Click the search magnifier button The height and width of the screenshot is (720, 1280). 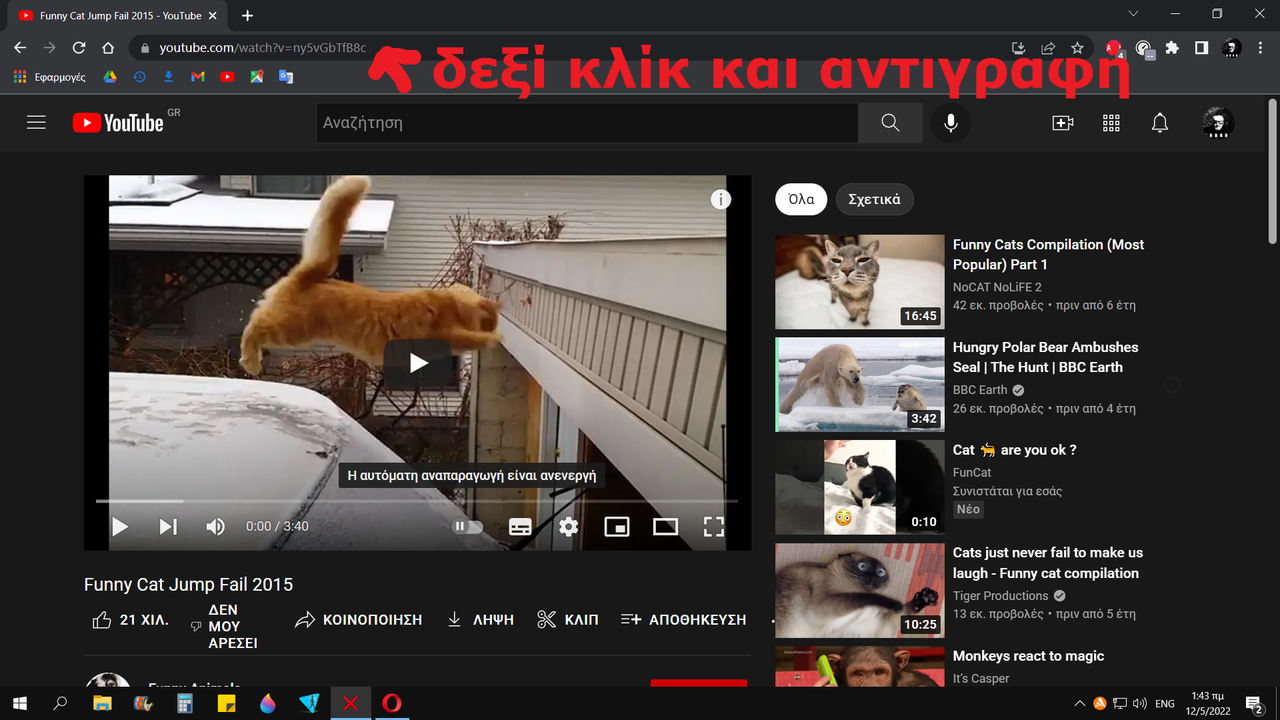tap(890, 123)
